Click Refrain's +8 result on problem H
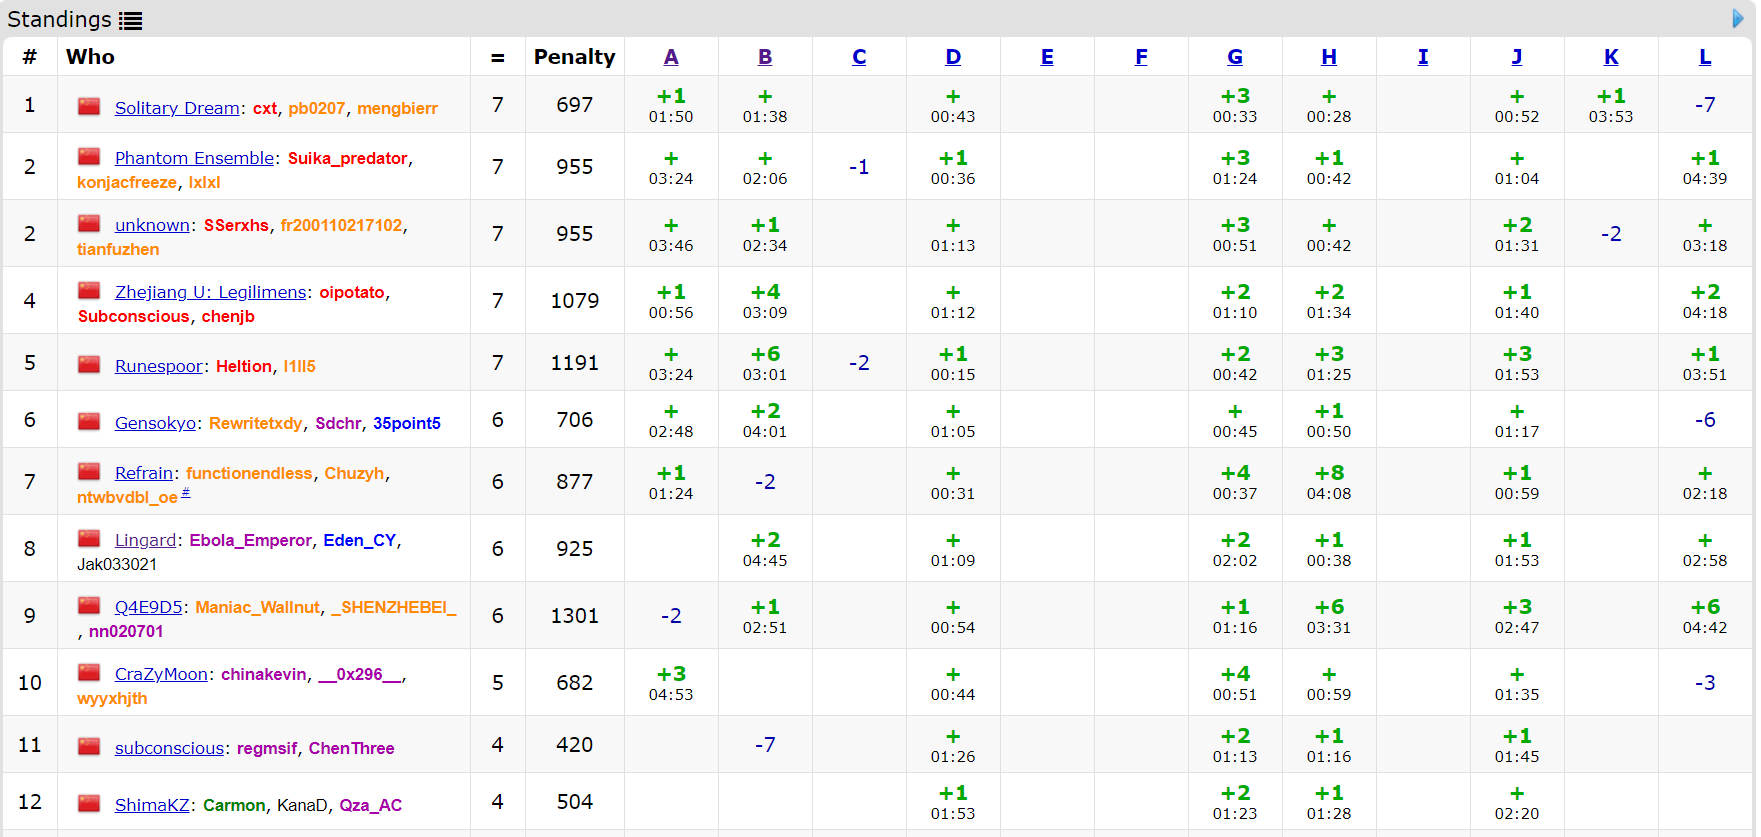1761x837 pixels. (x=1329, y=473)
